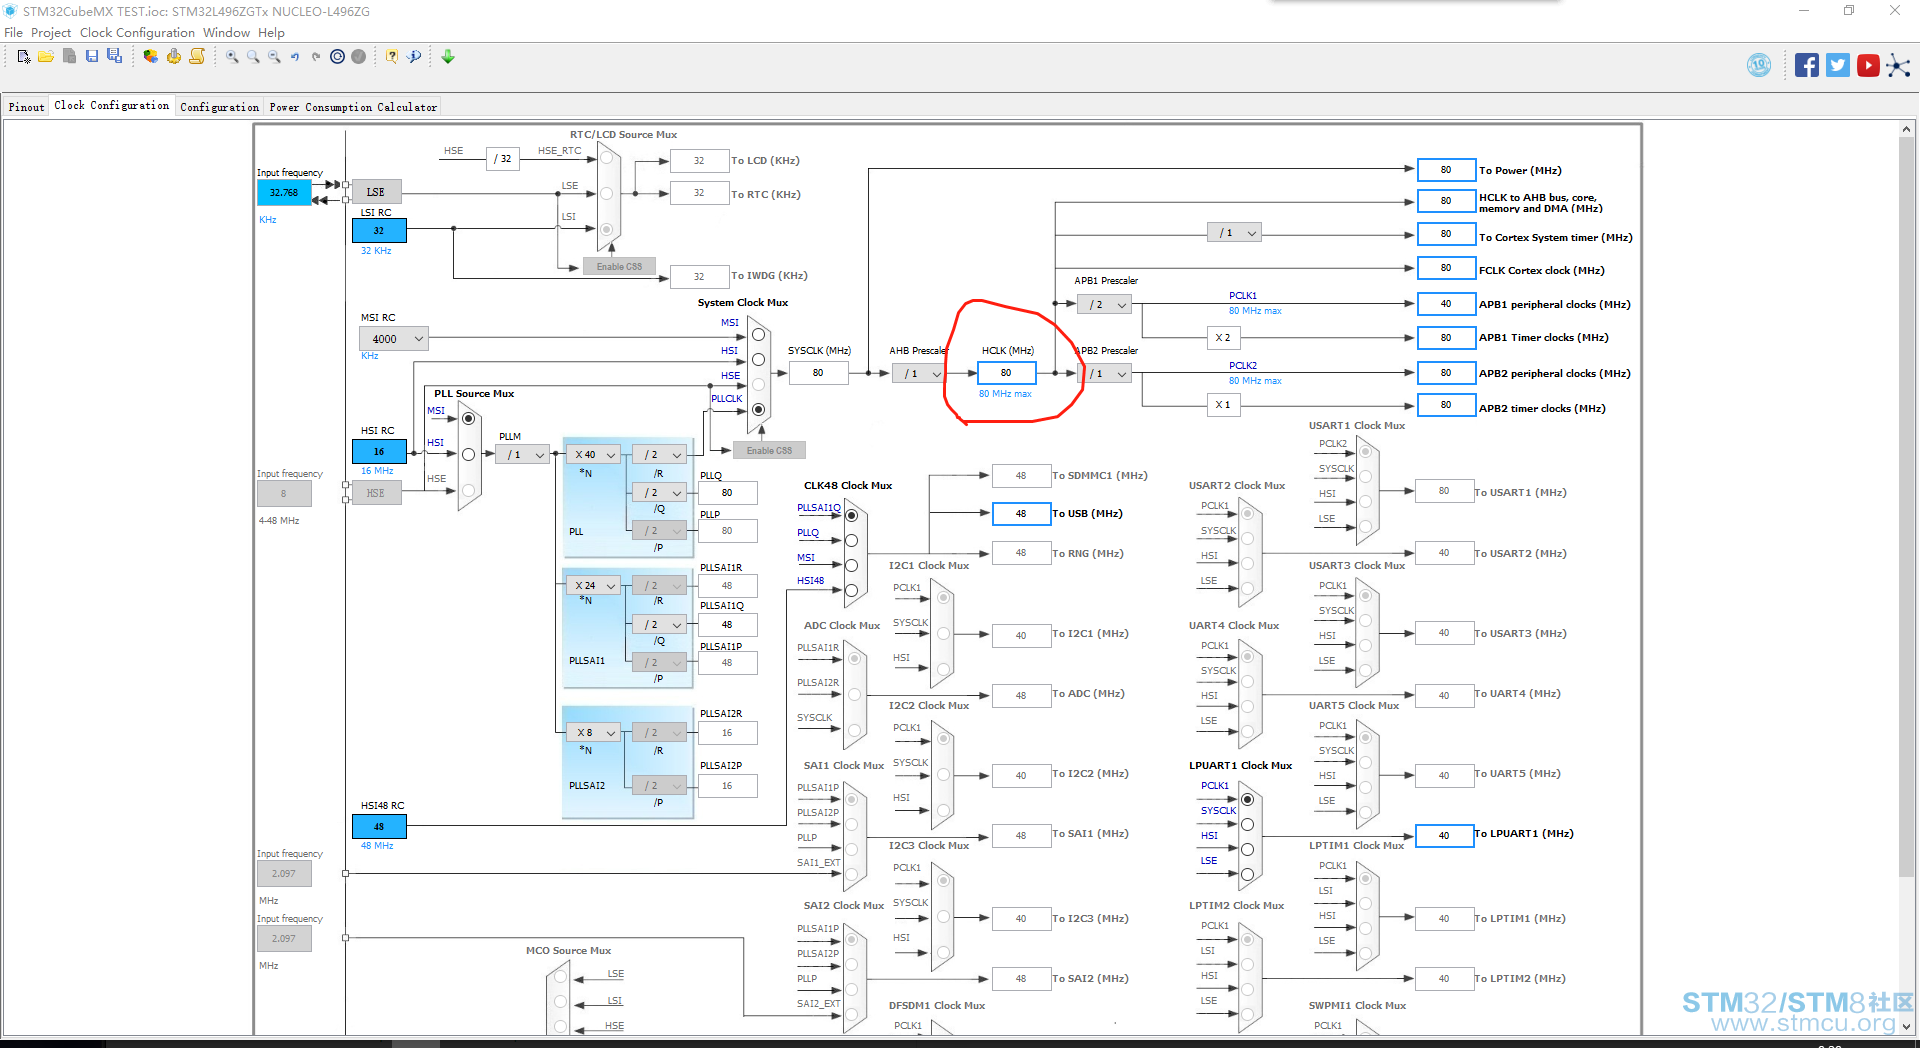This screenshot has width=1920, height=1048.
Task: Open the PLLSAI2 multiplier X 8 dropdown
Action: click(x=594, y=733)
